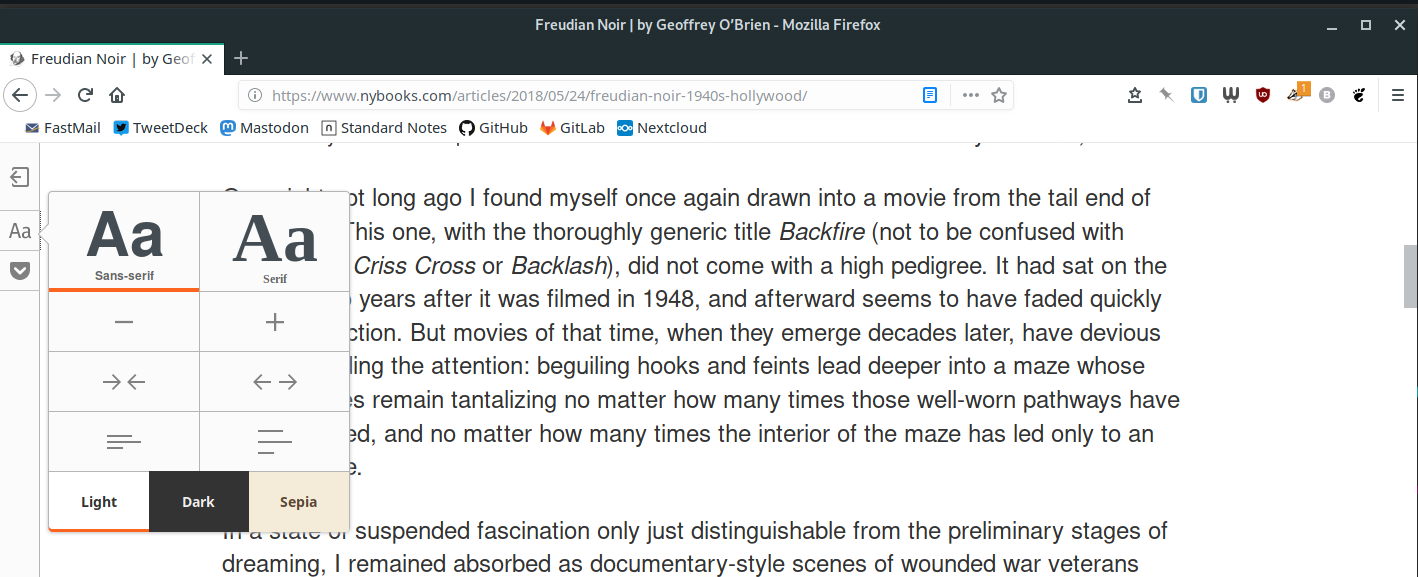This screenshot has width=1418, height=577.
Task: Go to the browser home page
Action: tap(118, 94)
